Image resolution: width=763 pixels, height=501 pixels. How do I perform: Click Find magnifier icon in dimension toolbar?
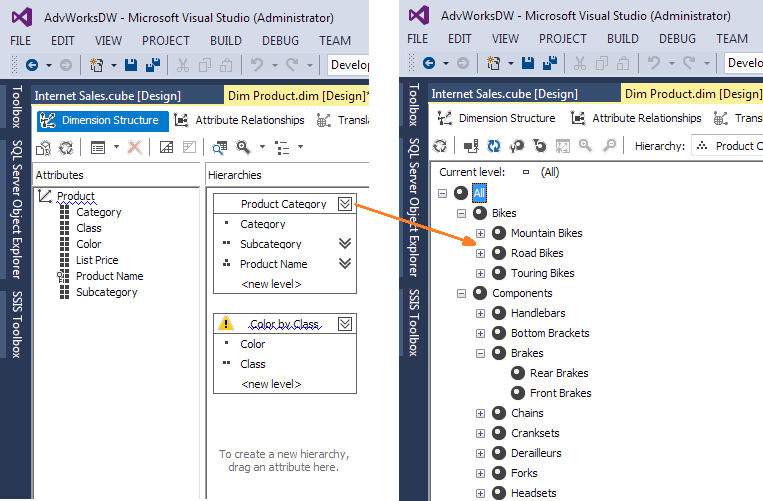(x=242, y=147)
